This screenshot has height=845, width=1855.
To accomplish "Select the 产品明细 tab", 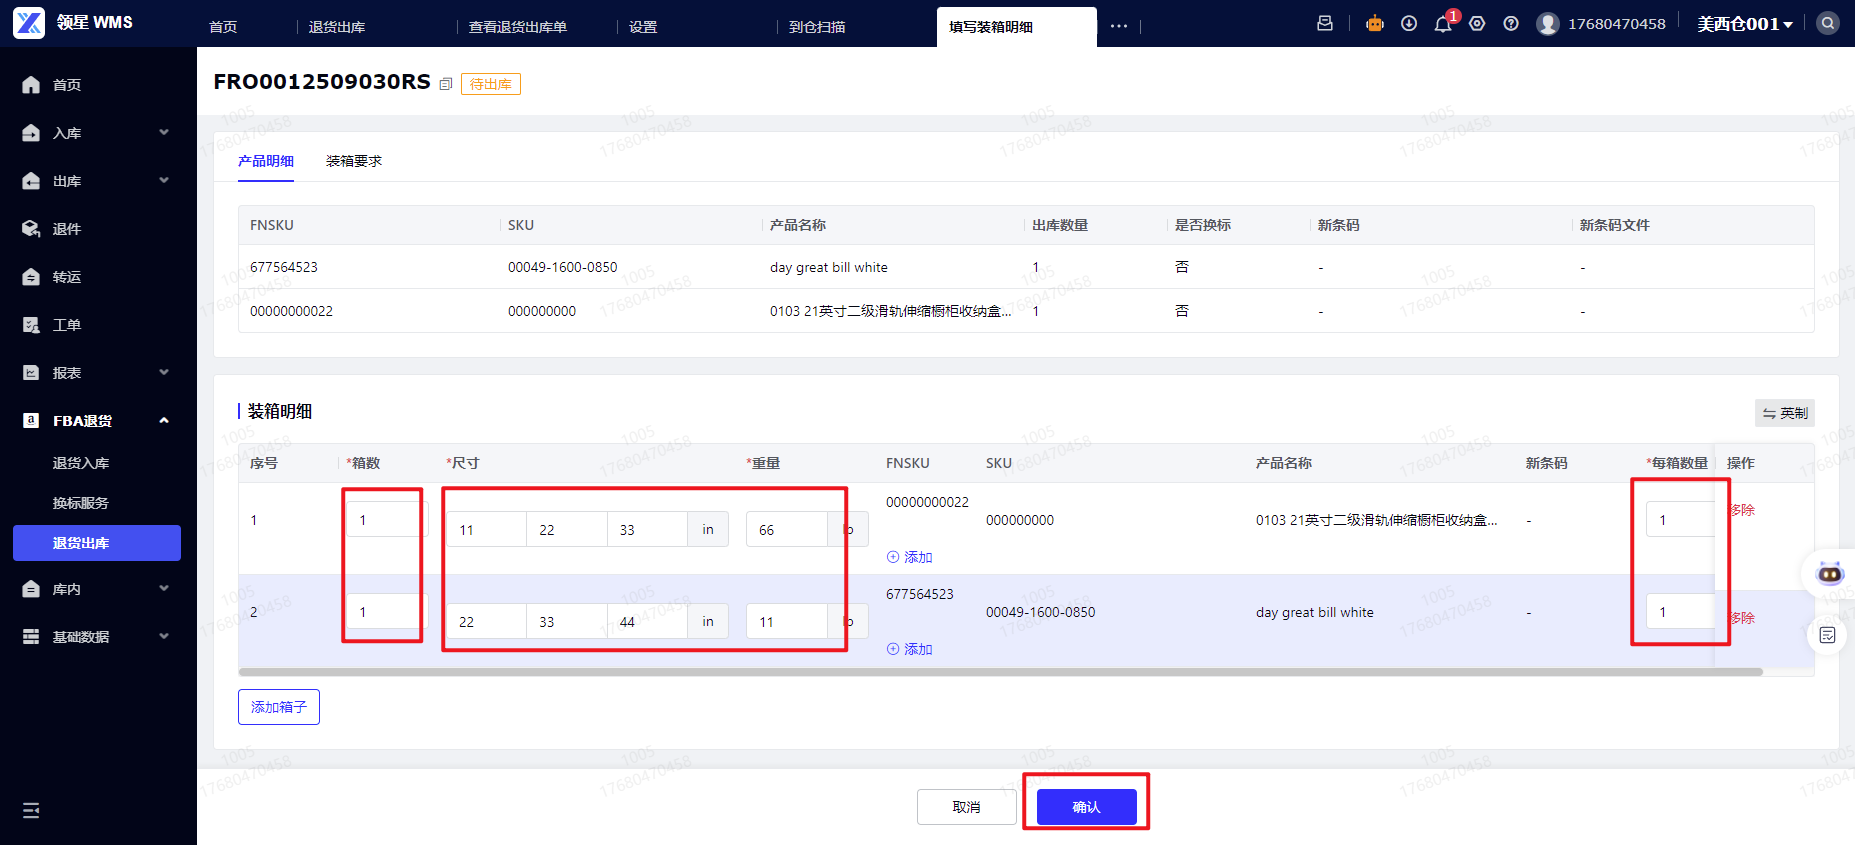I will click(x=266, y=161).
